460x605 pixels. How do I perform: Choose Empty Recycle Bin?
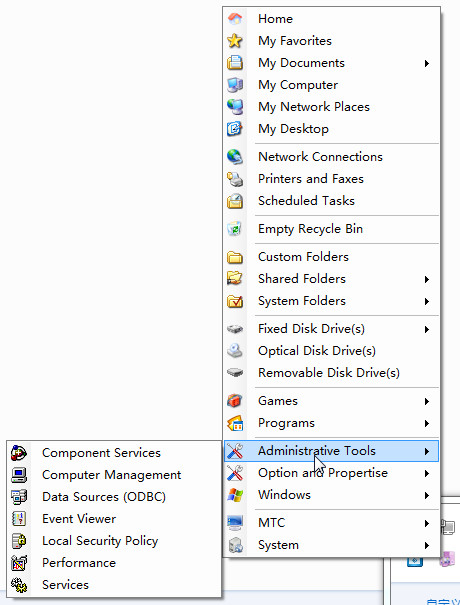pos(331,229)
